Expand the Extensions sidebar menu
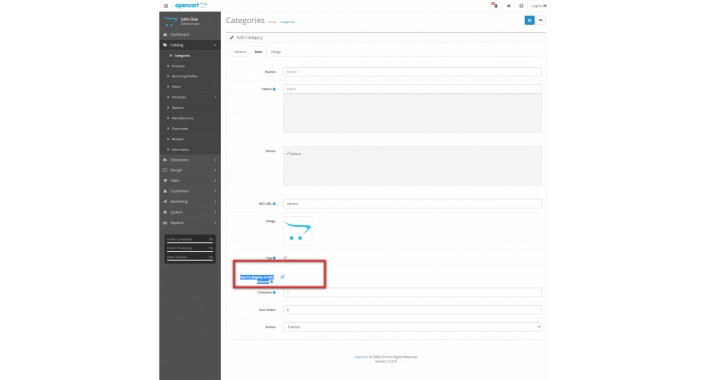 click(x=190, y=160)
